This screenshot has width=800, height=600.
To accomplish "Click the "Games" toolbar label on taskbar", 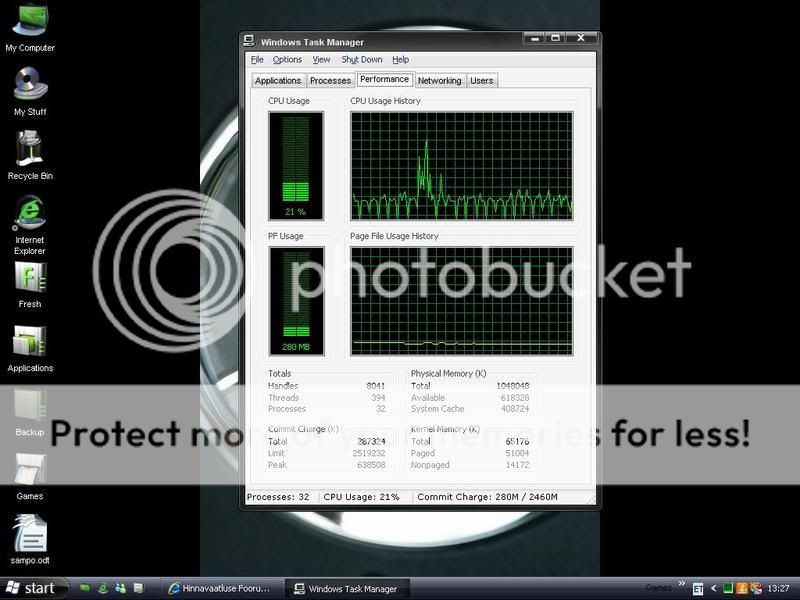I will tap(658, 588).
